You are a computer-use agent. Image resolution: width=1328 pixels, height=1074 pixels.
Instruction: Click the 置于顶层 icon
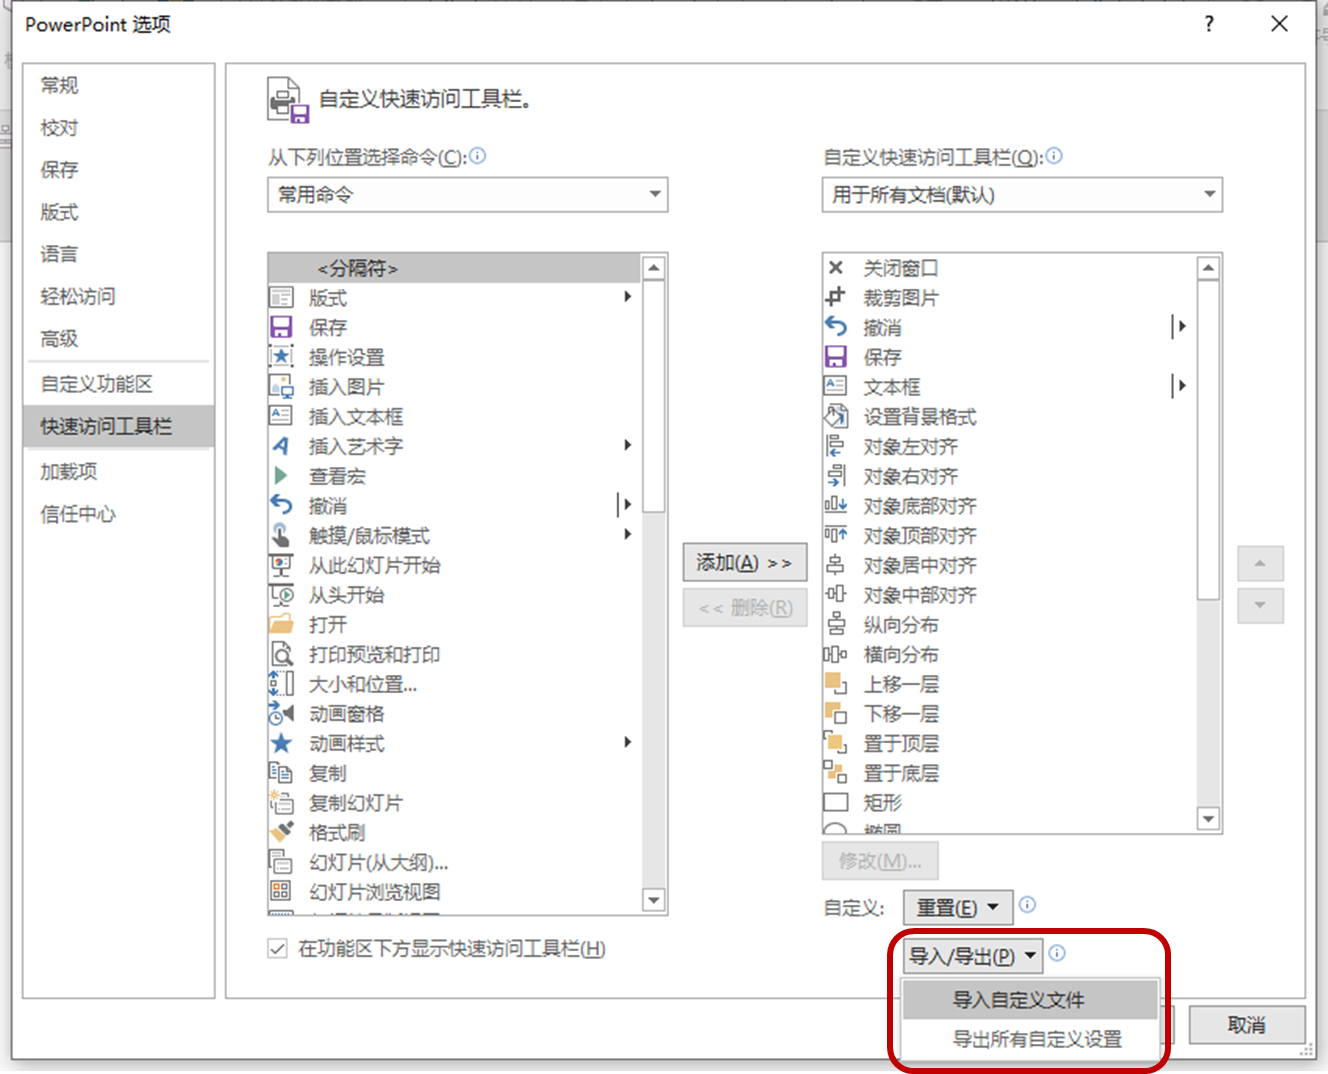tap(836, 743)
